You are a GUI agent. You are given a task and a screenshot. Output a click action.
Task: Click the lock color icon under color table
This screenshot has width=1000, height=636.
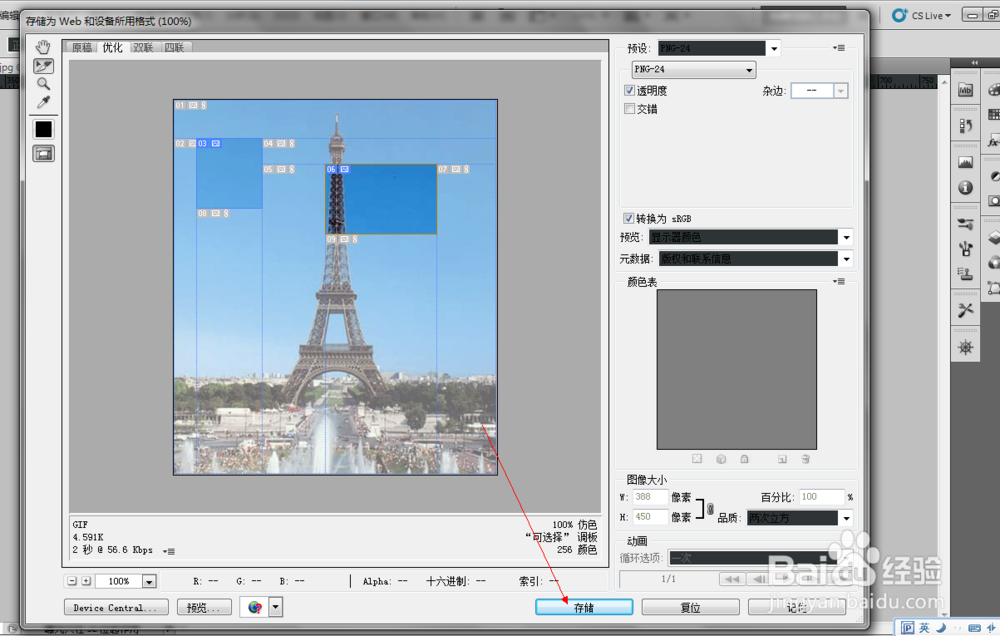[744, 459]
